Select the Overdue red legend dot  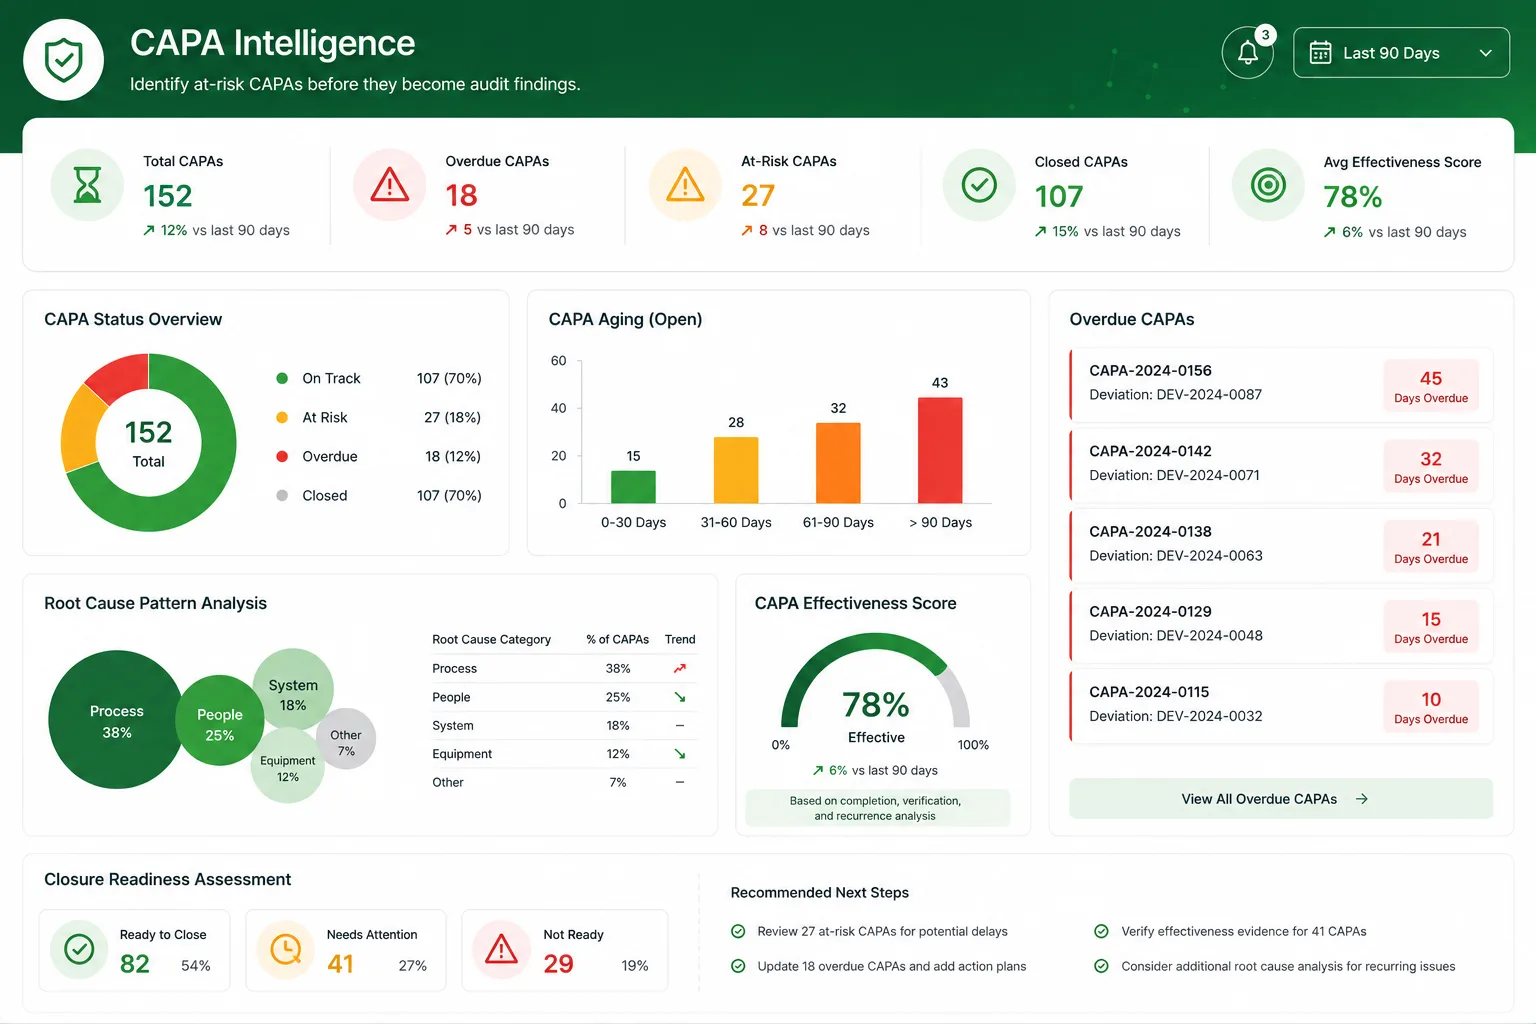click(x=282, y=456)
